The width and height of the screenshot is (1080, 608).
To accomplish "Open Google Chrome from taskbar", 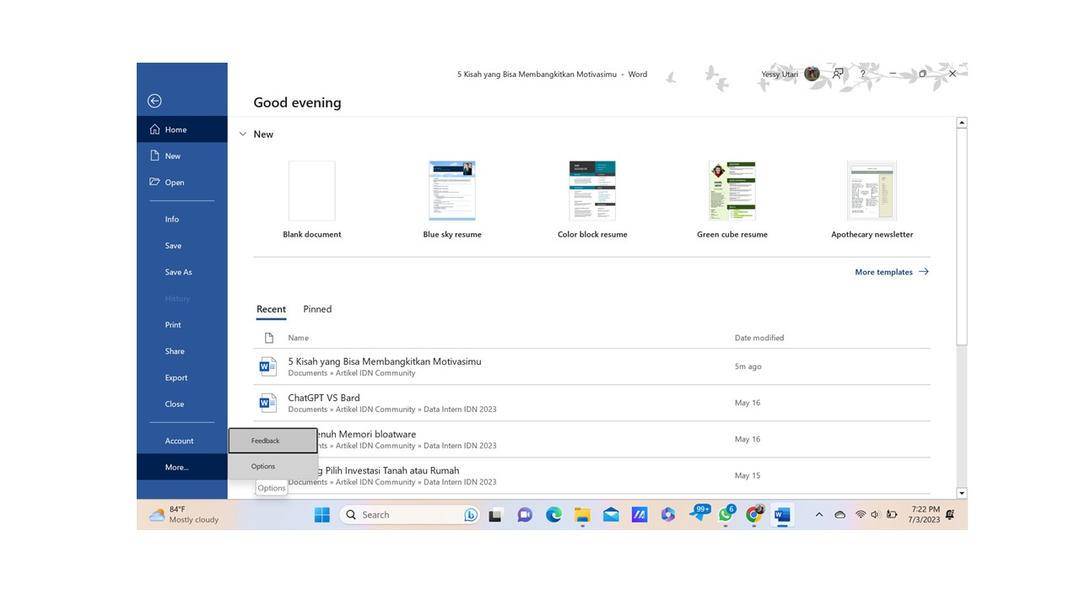I will [755, 514].
